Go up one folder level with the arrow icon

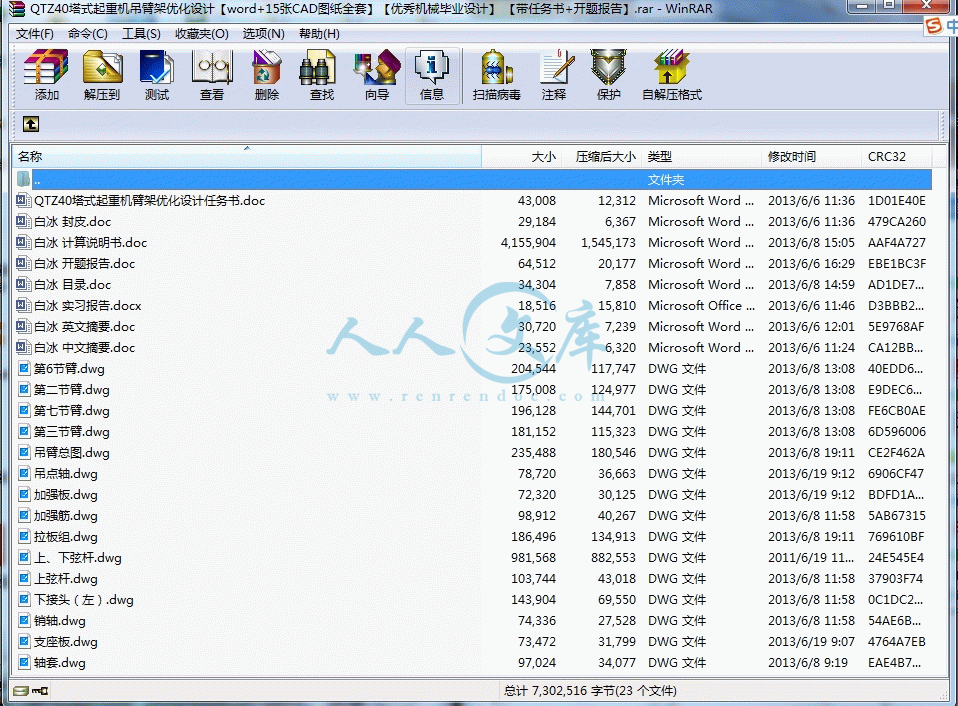(x=31, y=124)
